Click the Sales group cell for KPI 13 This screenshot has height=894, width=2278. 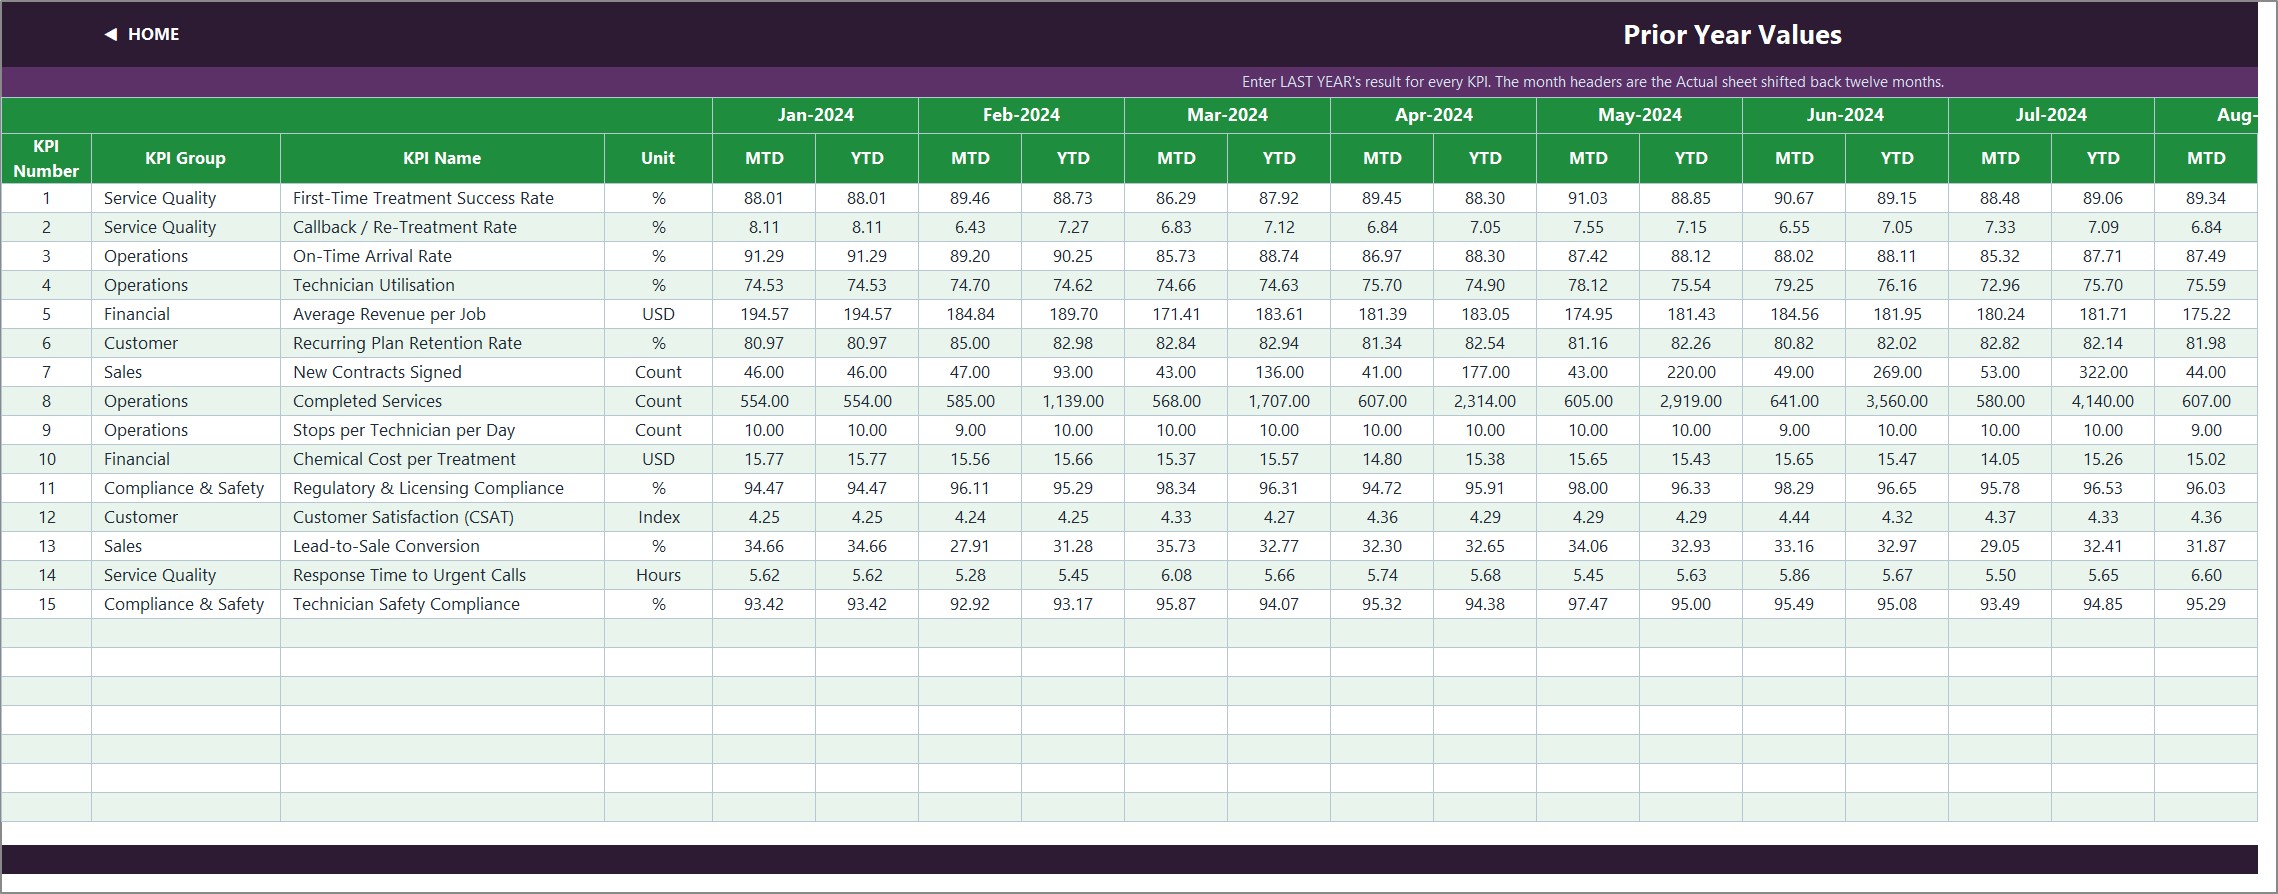click(185, 546)
